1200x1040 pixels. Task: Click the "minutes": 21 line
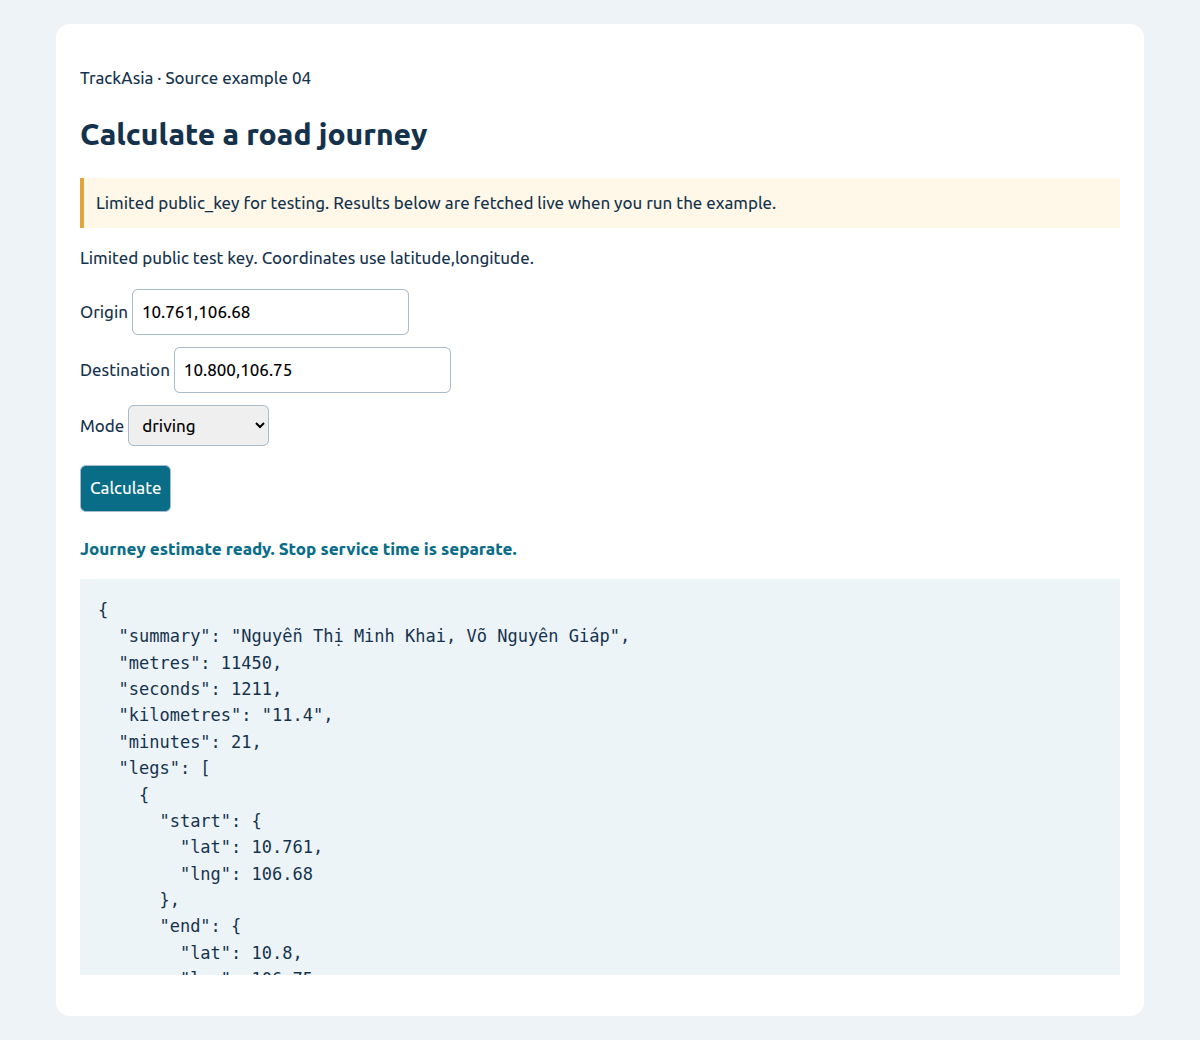point(190,742)
